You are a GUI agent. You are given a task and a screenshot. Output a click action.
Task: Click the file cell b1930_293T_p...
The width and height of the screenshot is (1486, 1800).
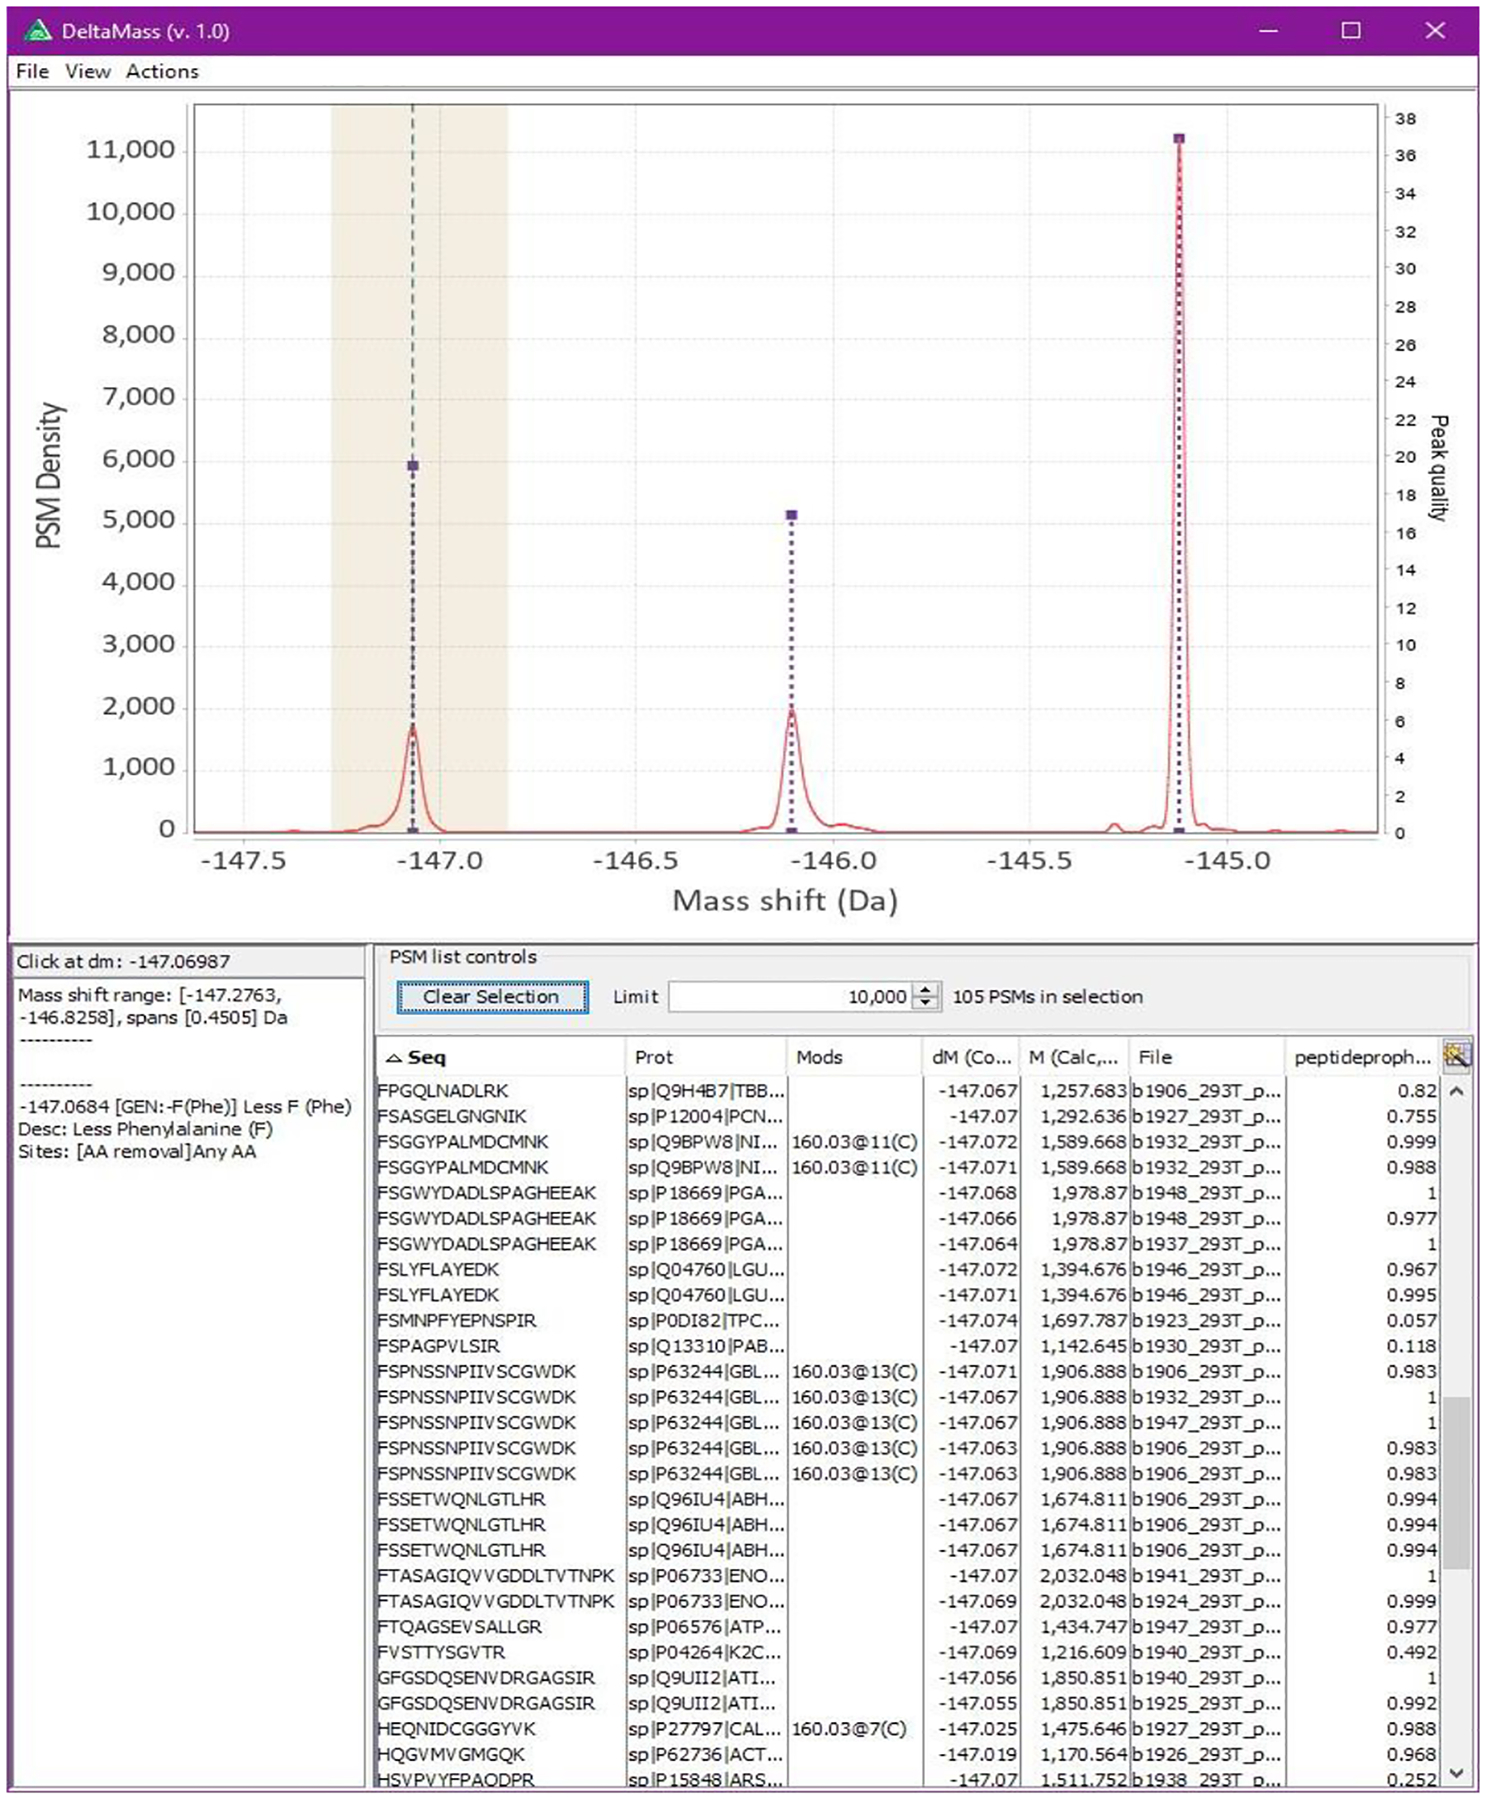click(1206, 1346)
